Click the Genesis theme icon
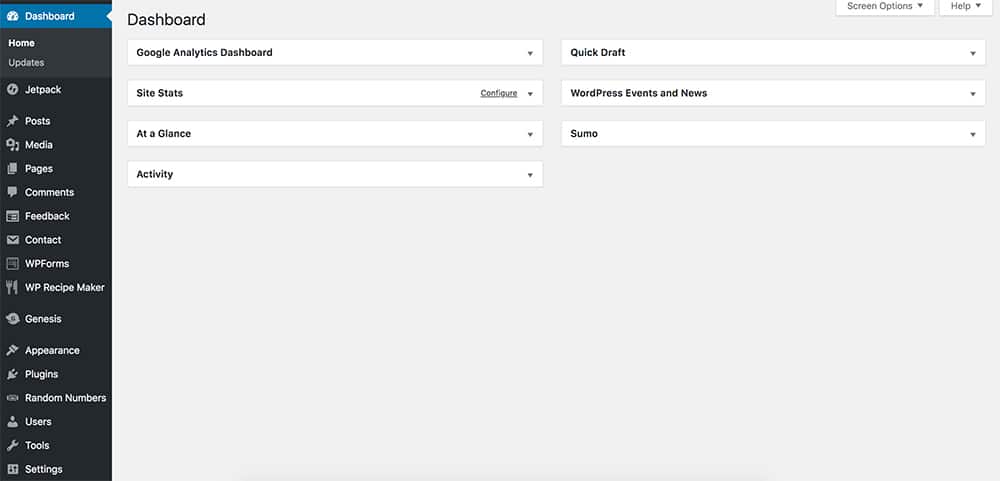The image size is (1000, 481). 12,319
